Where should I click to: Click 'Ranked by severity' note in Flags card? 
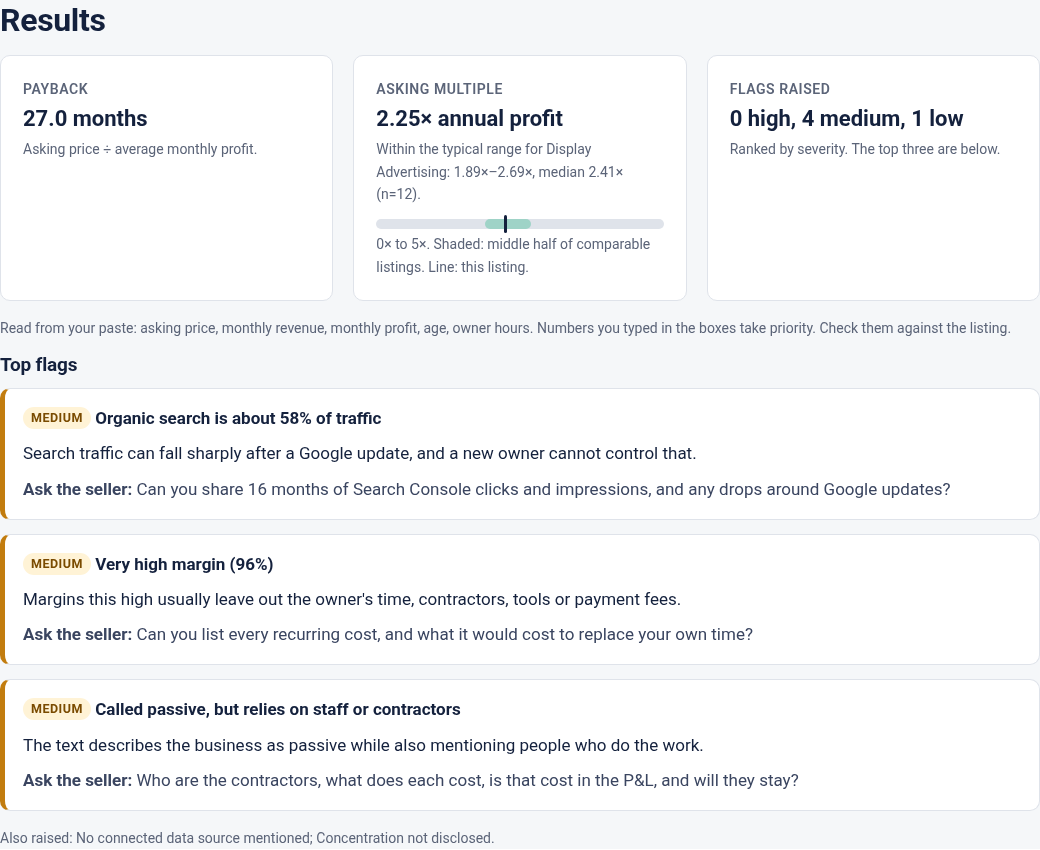coord(864,149)
